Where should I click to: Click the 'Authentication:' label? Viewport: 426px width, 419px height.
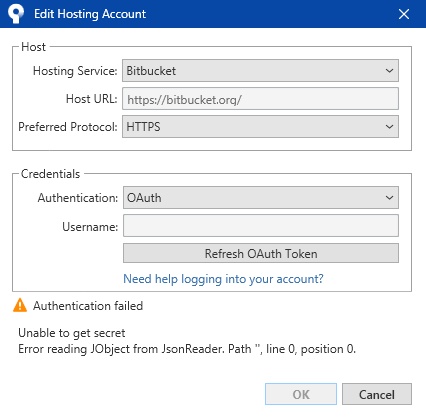click(78, 198)
